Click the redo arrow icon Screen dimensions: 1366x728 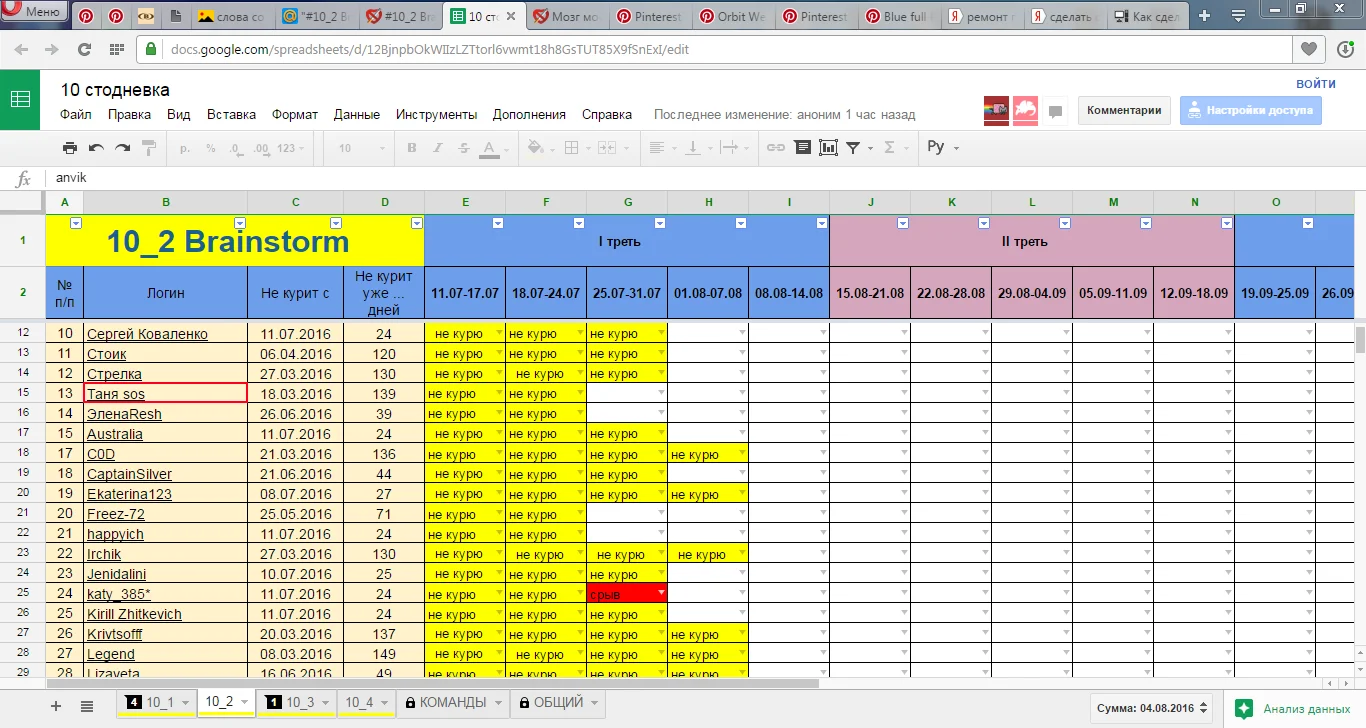[122, 148]
